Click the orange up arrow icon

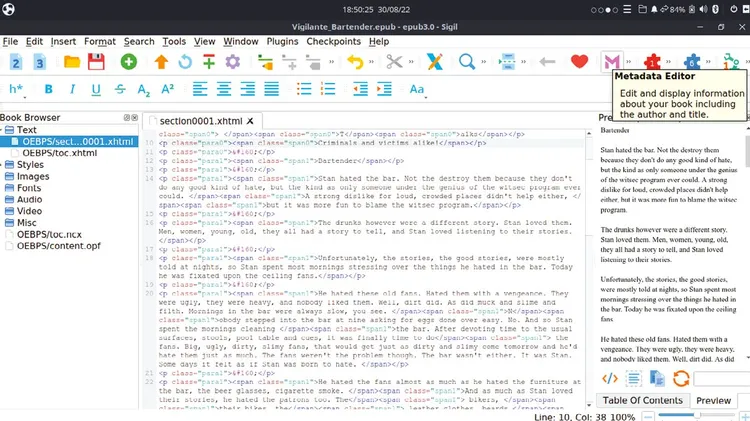point(161,62)
